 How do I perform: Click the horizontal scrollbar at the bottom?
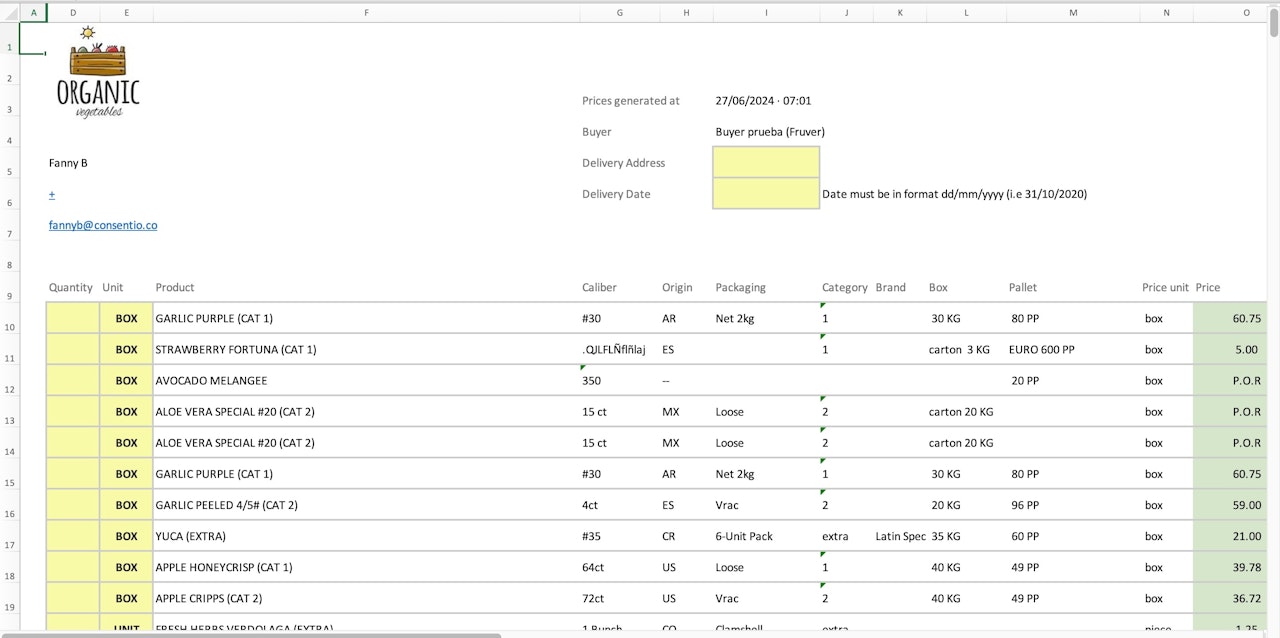click(250, 634)
